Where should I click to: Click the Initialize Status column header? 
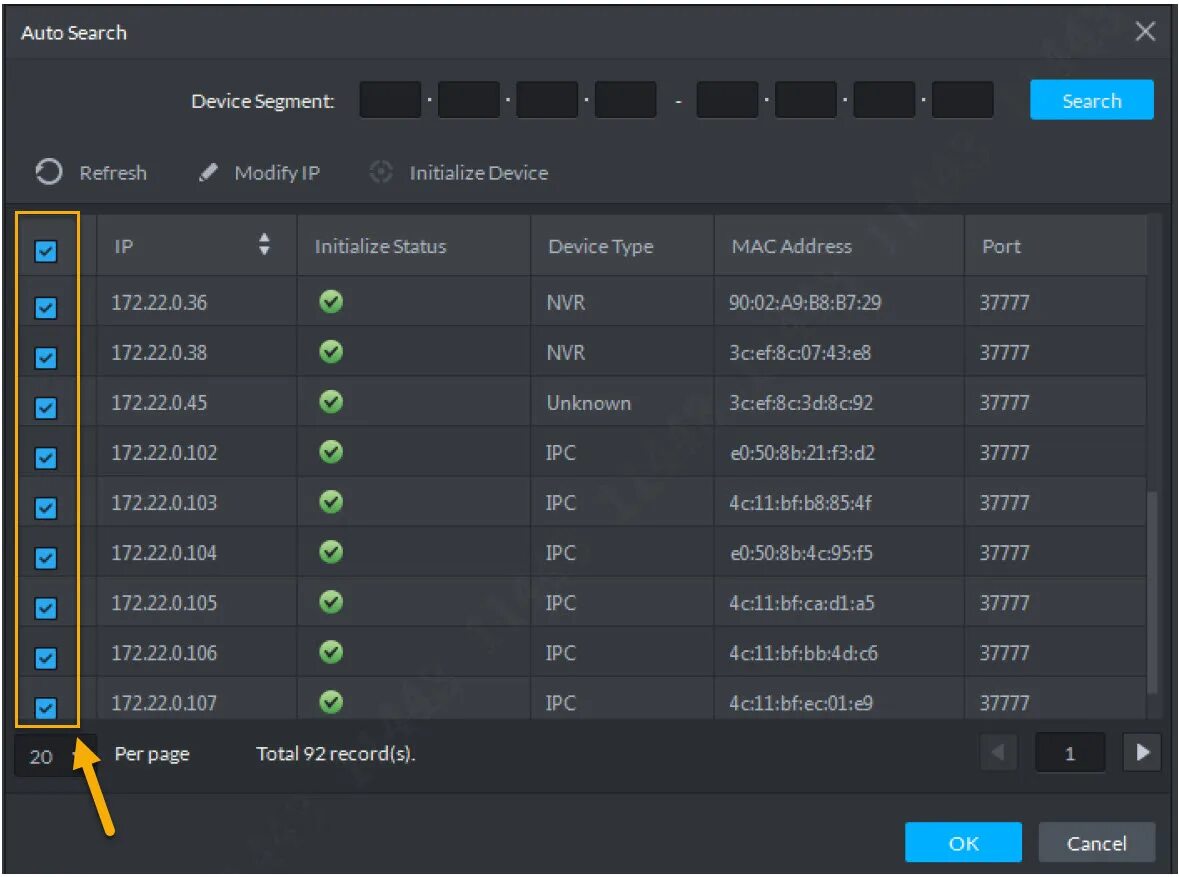click(414, 245)
